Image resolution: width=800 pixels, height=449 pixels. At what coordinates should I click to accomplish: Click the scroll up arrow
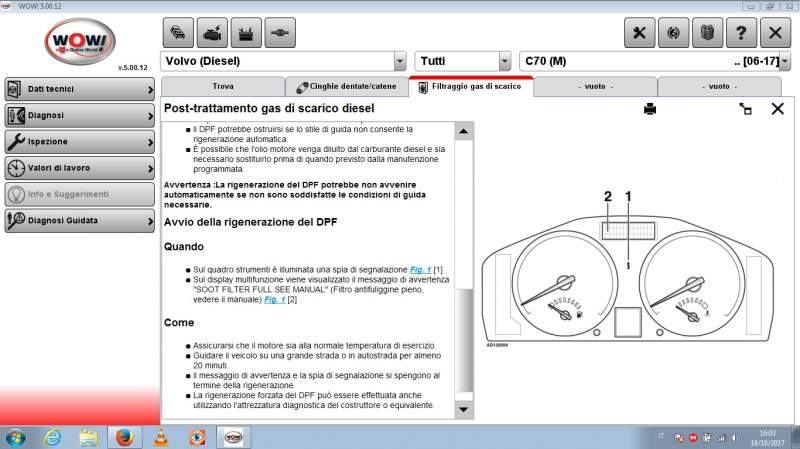[x=463, y=132]
